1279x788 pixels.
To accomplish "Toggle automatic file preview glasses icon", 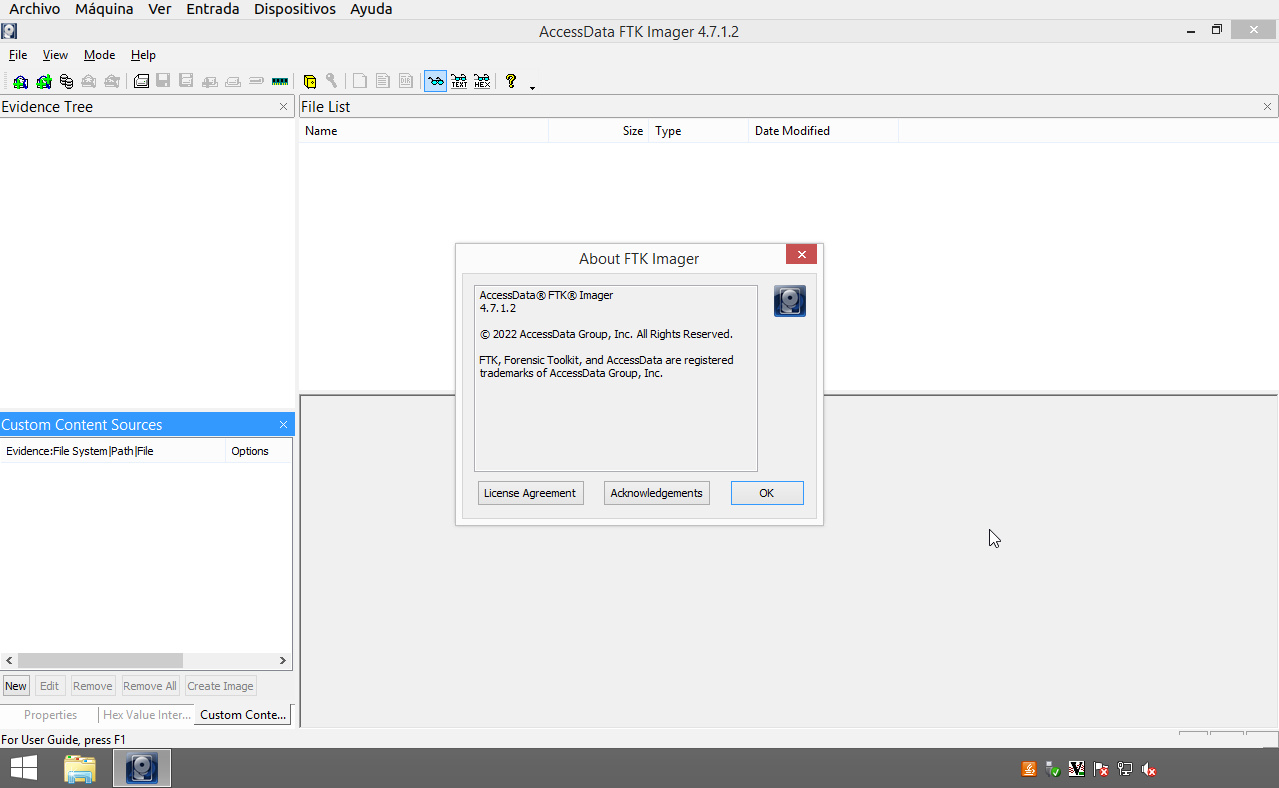I will pos(435,82).
